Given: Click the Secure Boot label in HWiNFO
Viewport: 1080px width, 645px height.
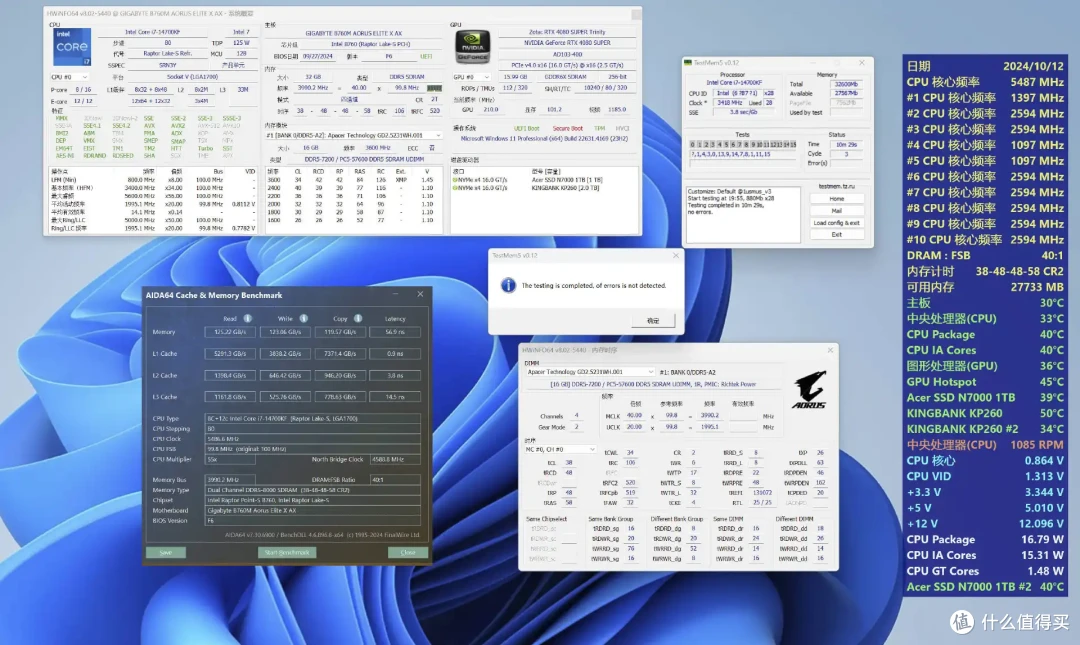Looking at the screenshot, I should [x=568, y=128].
